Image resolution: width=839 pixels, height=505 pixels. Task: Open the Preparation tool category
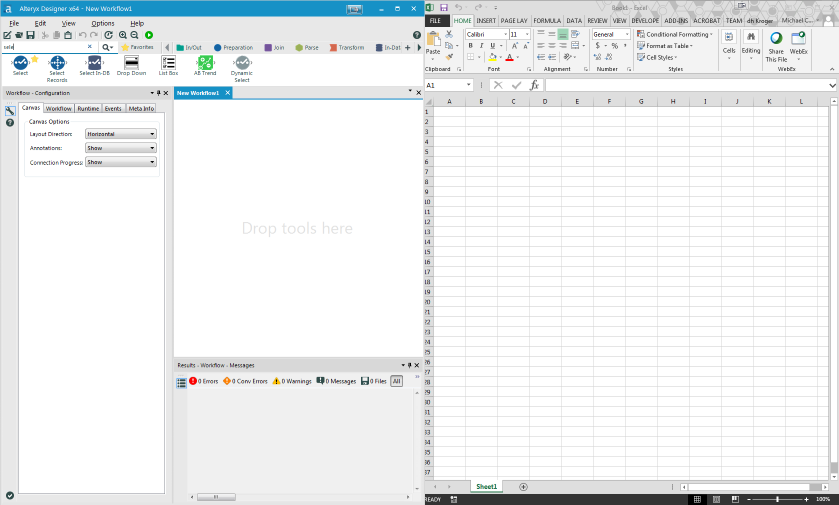point(233,48)
